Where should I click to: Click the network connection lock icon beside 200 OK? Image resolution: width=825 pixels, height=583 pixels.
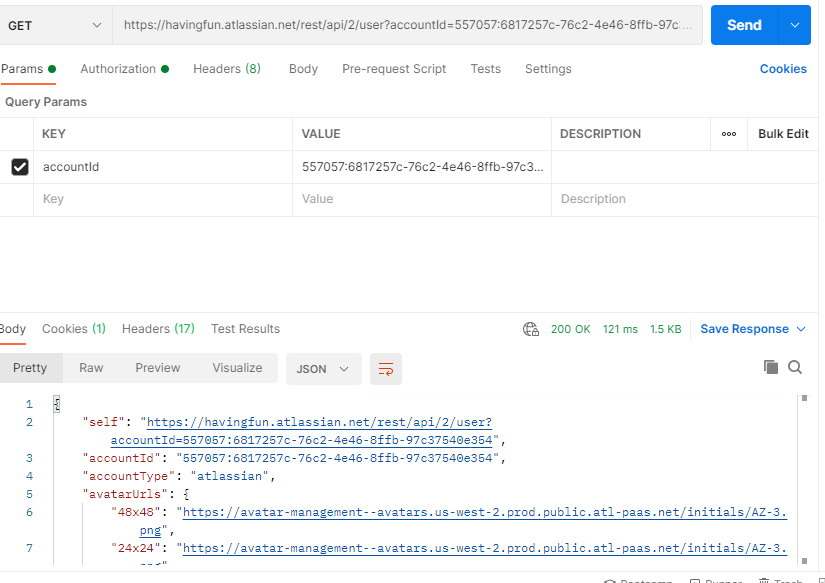click(530, 328)
